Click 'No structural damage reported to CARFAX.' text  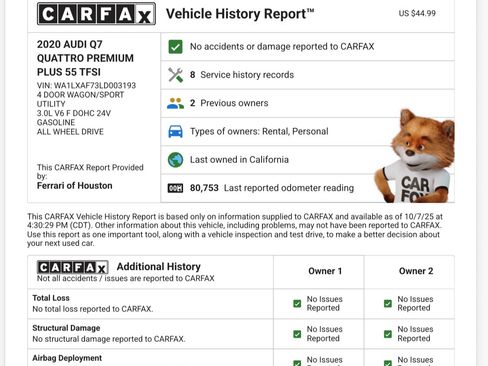coord(109,339)
